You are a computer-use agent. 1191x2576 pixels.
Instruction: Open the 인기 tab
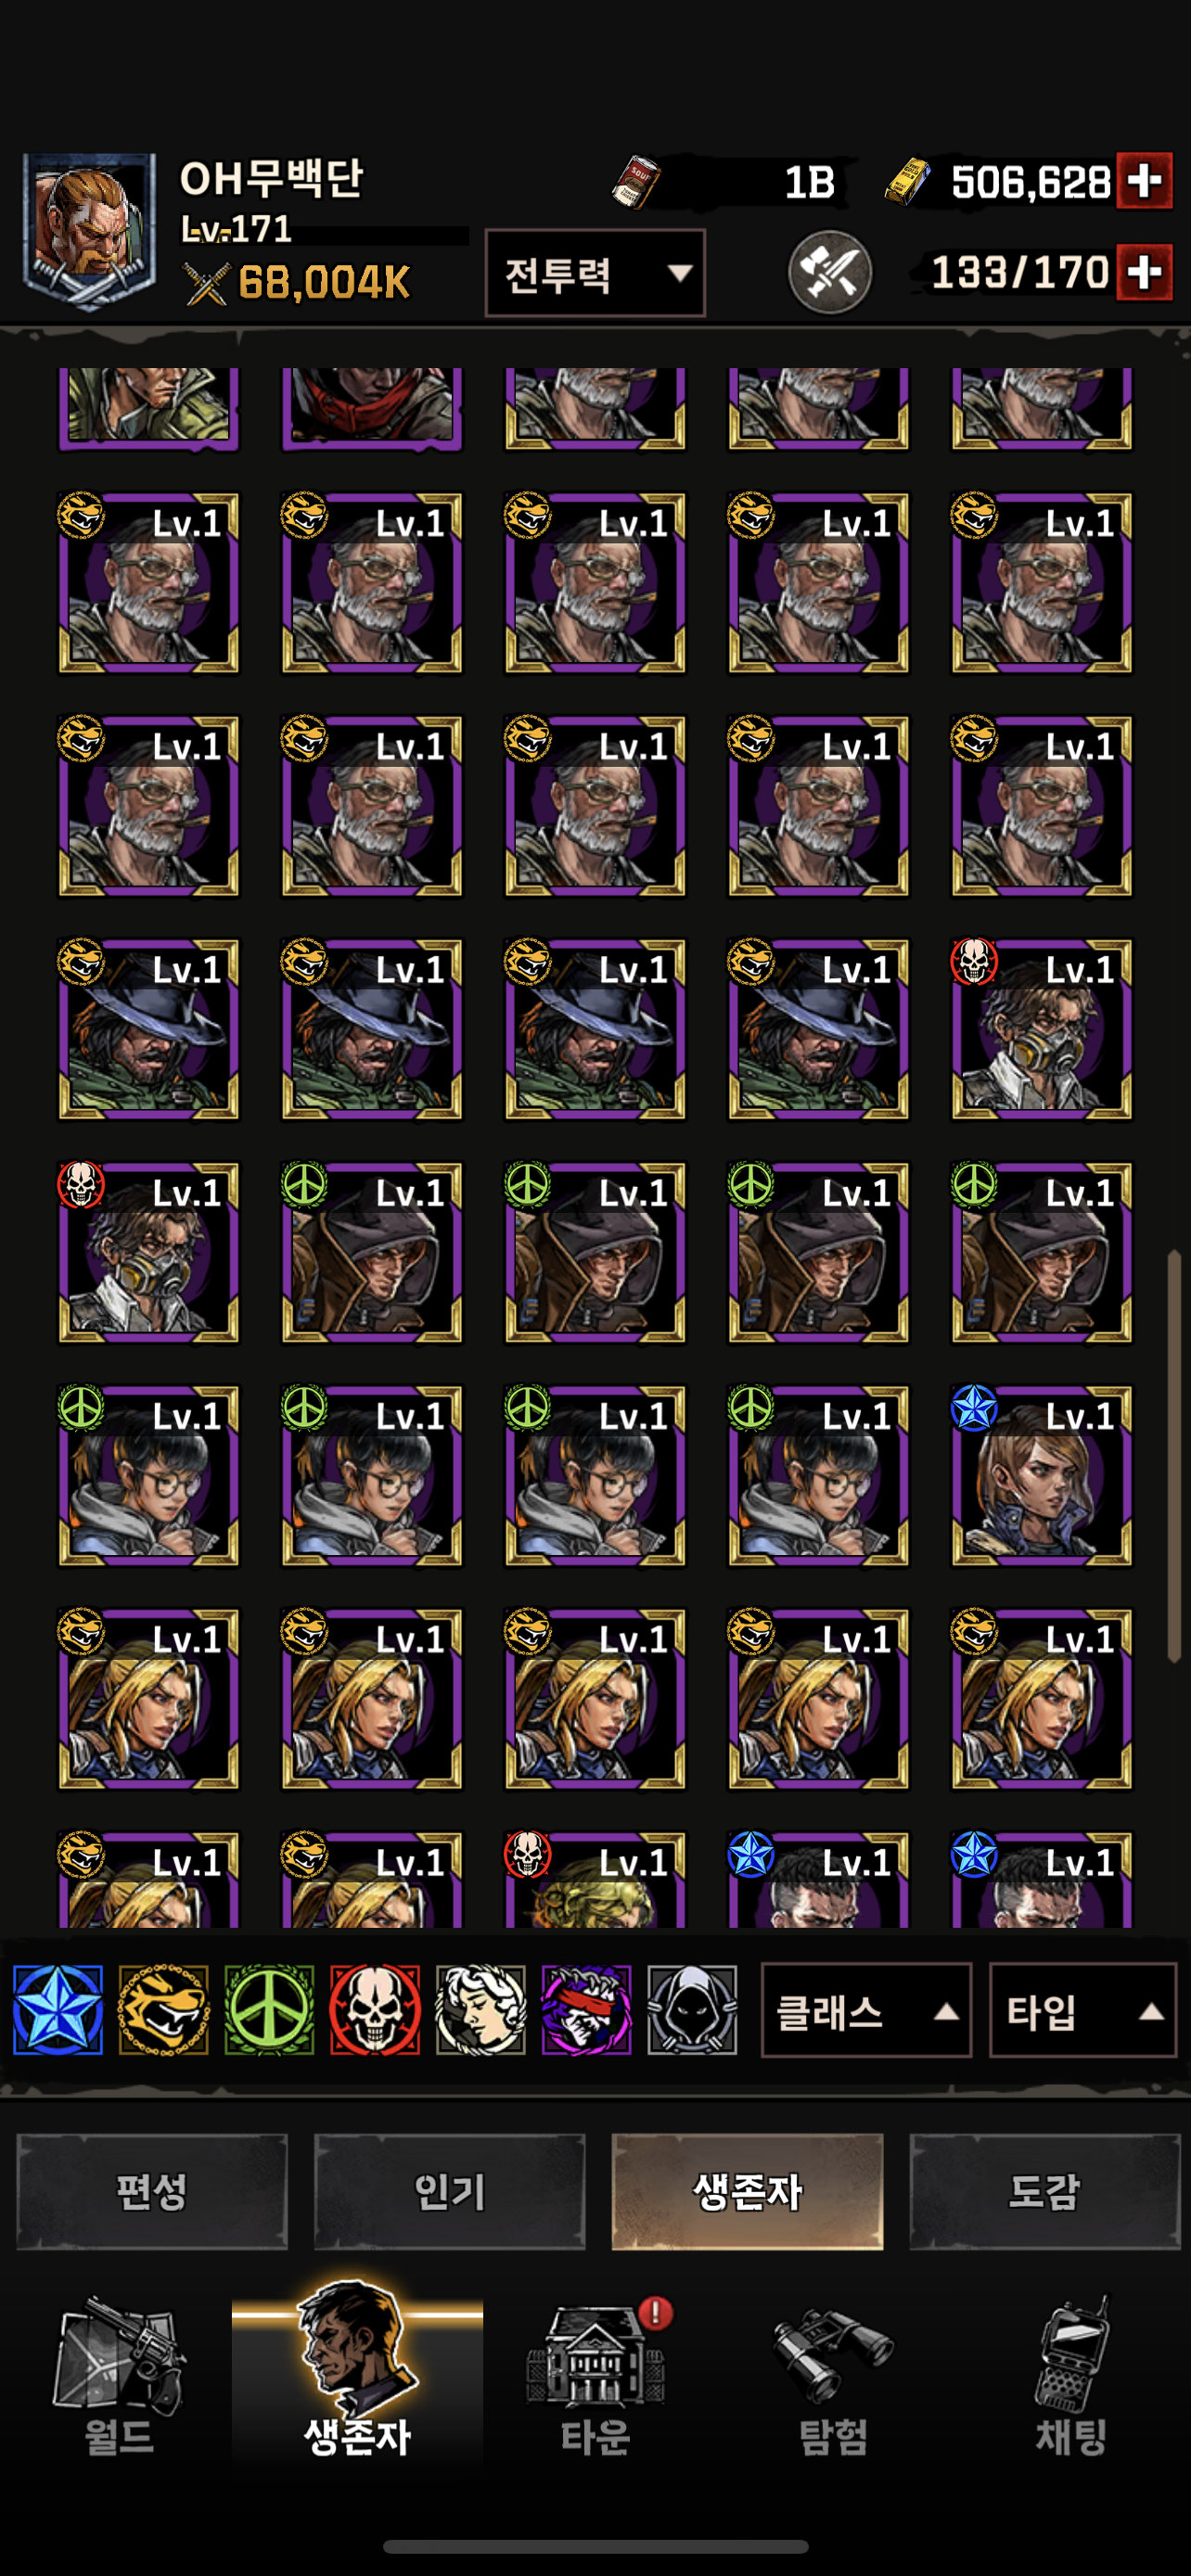[449, 2191]
